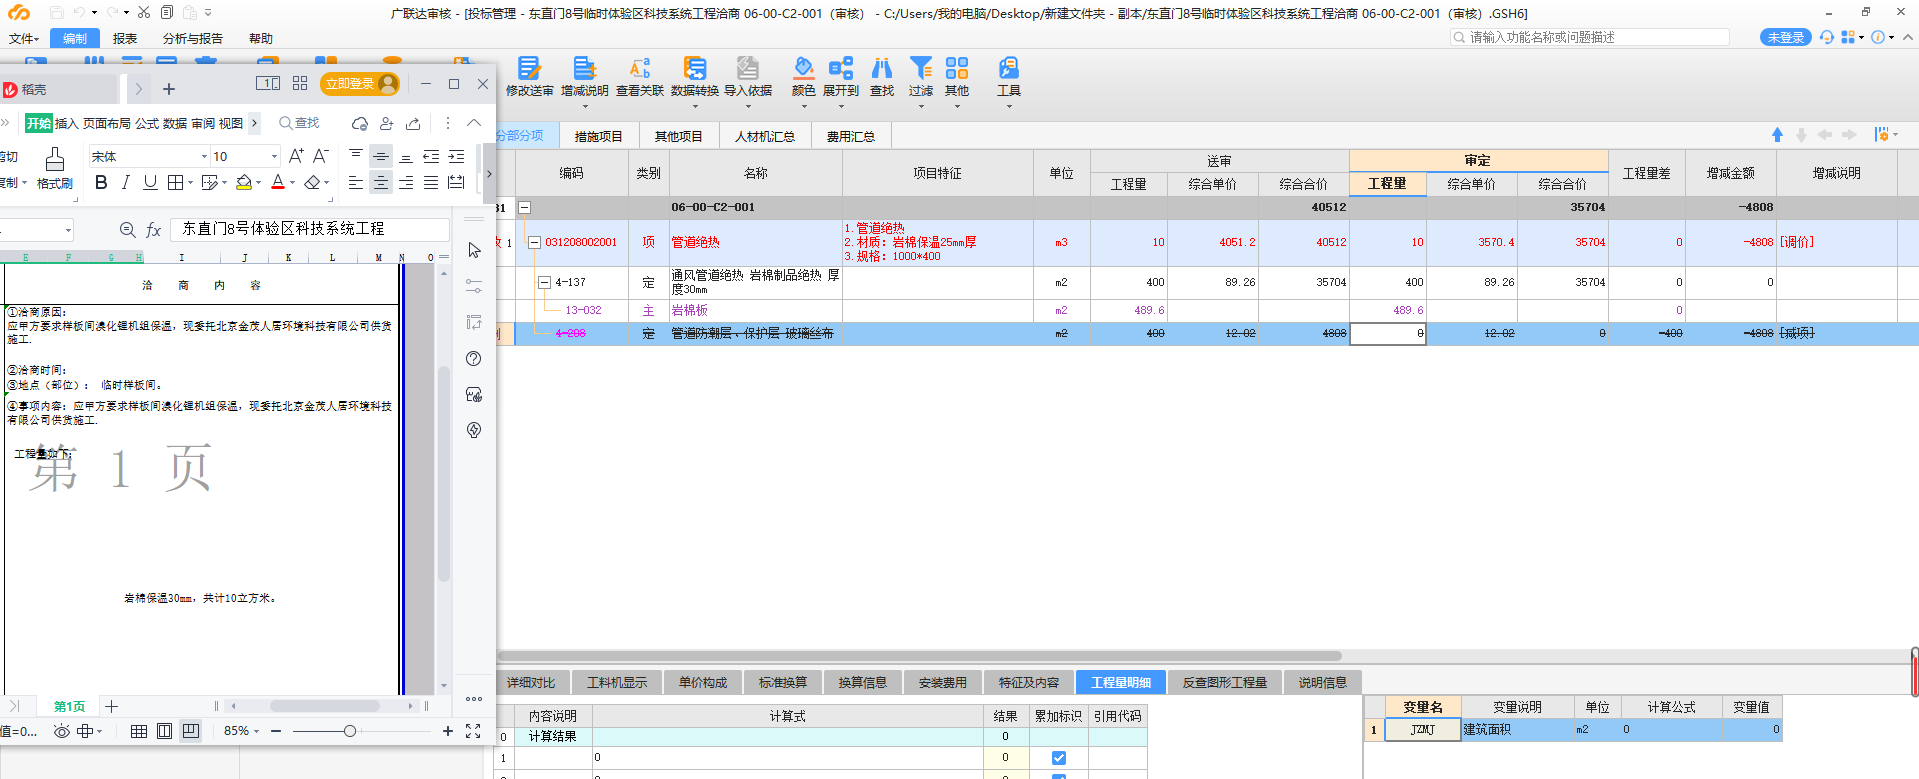Click the 立即登录 button in WPS
The width and height of the screenshot is (1919, 779).
pyautogui.click(x=360, y=84)
